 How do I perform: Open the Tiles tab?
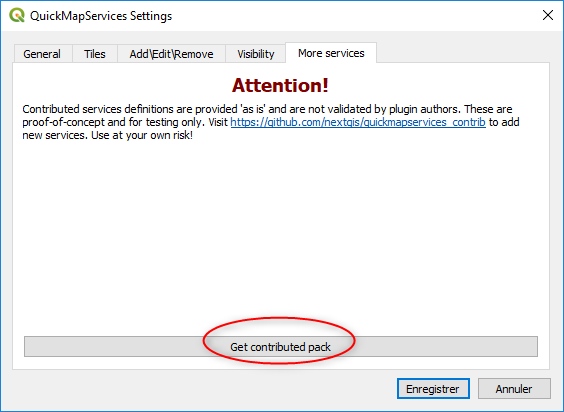pyautogui.click(x=95, y=54)
